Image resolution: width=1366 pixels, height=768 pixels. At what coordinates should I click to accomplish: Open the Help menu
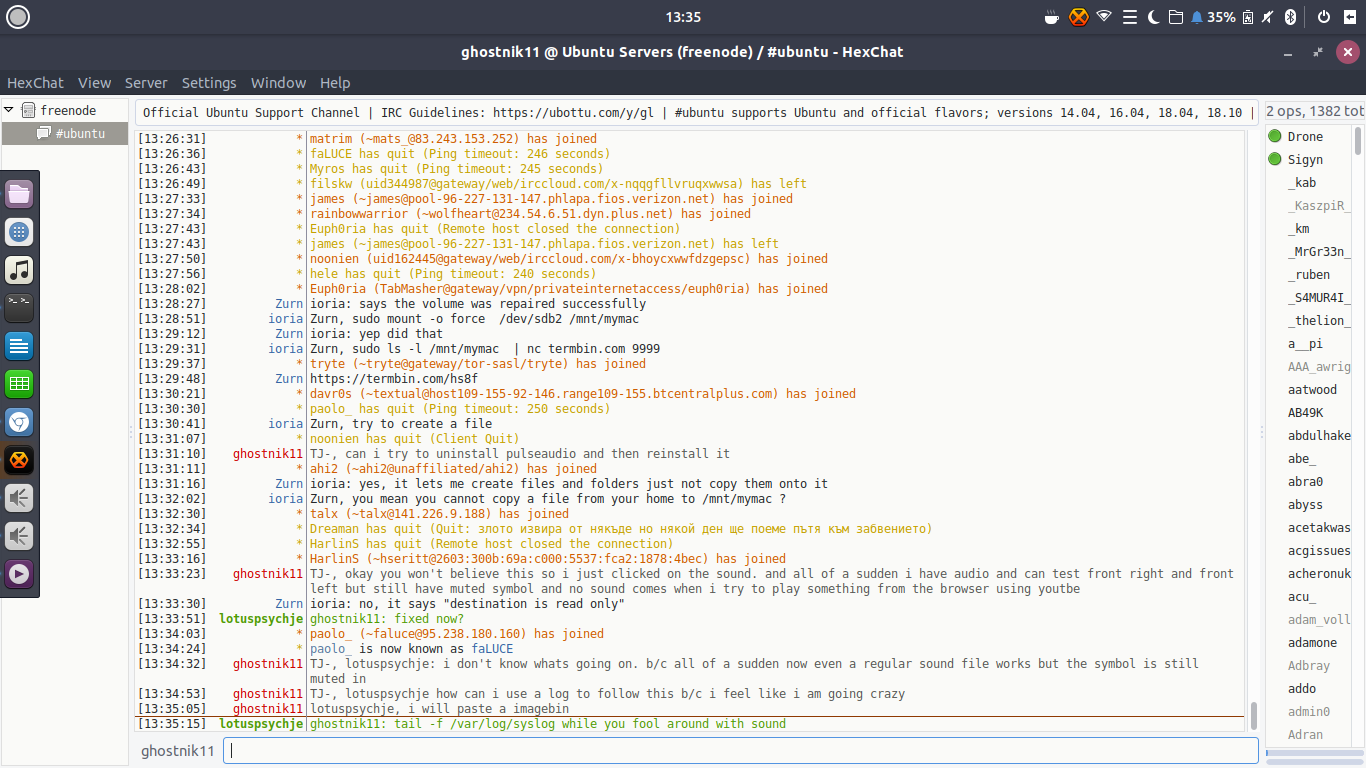335,83
